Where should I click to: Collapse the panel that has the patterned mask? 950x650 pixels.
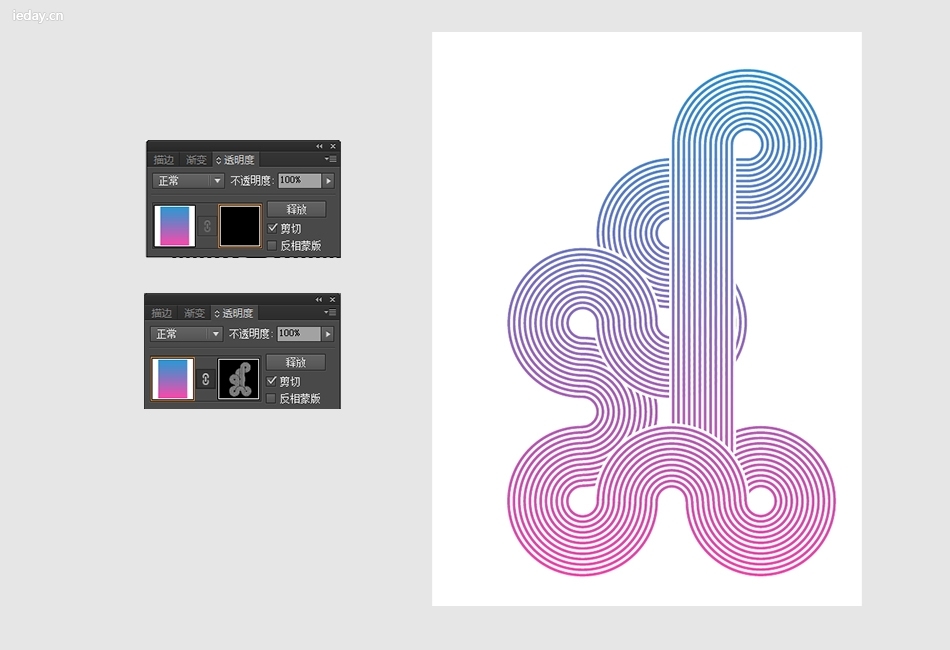tap(319, 299)
